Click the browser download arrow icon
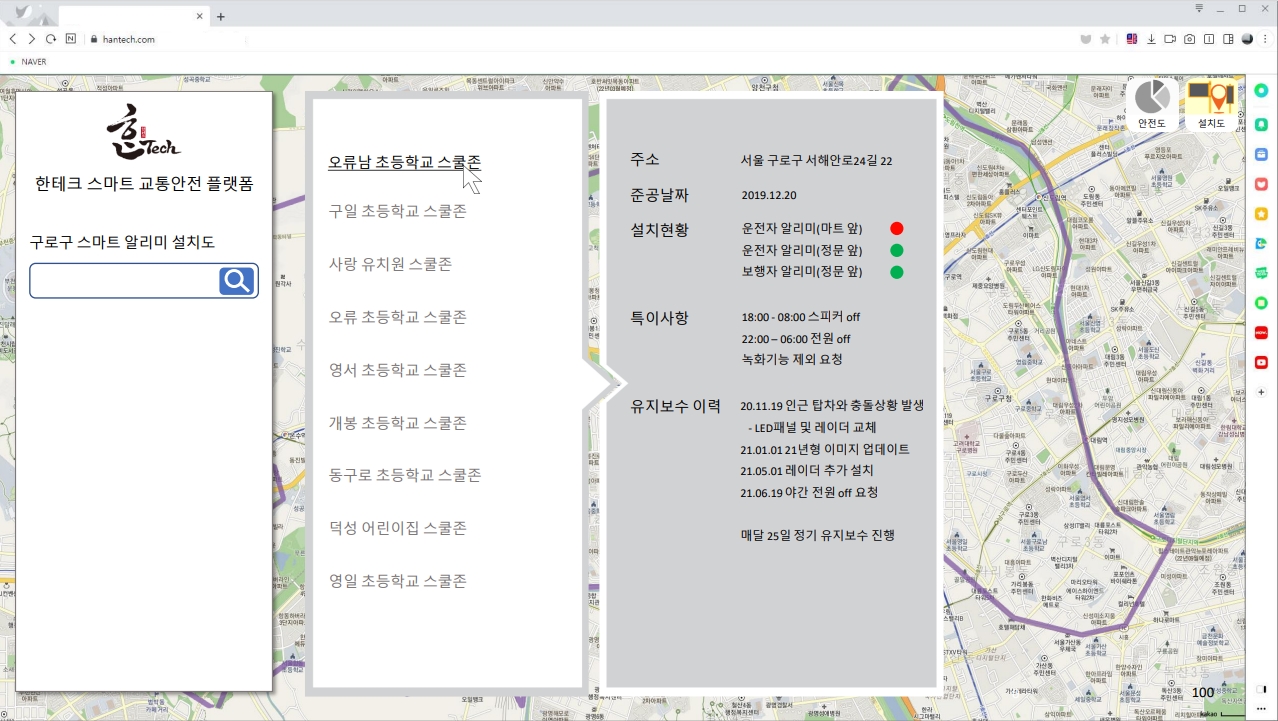 1151,39
